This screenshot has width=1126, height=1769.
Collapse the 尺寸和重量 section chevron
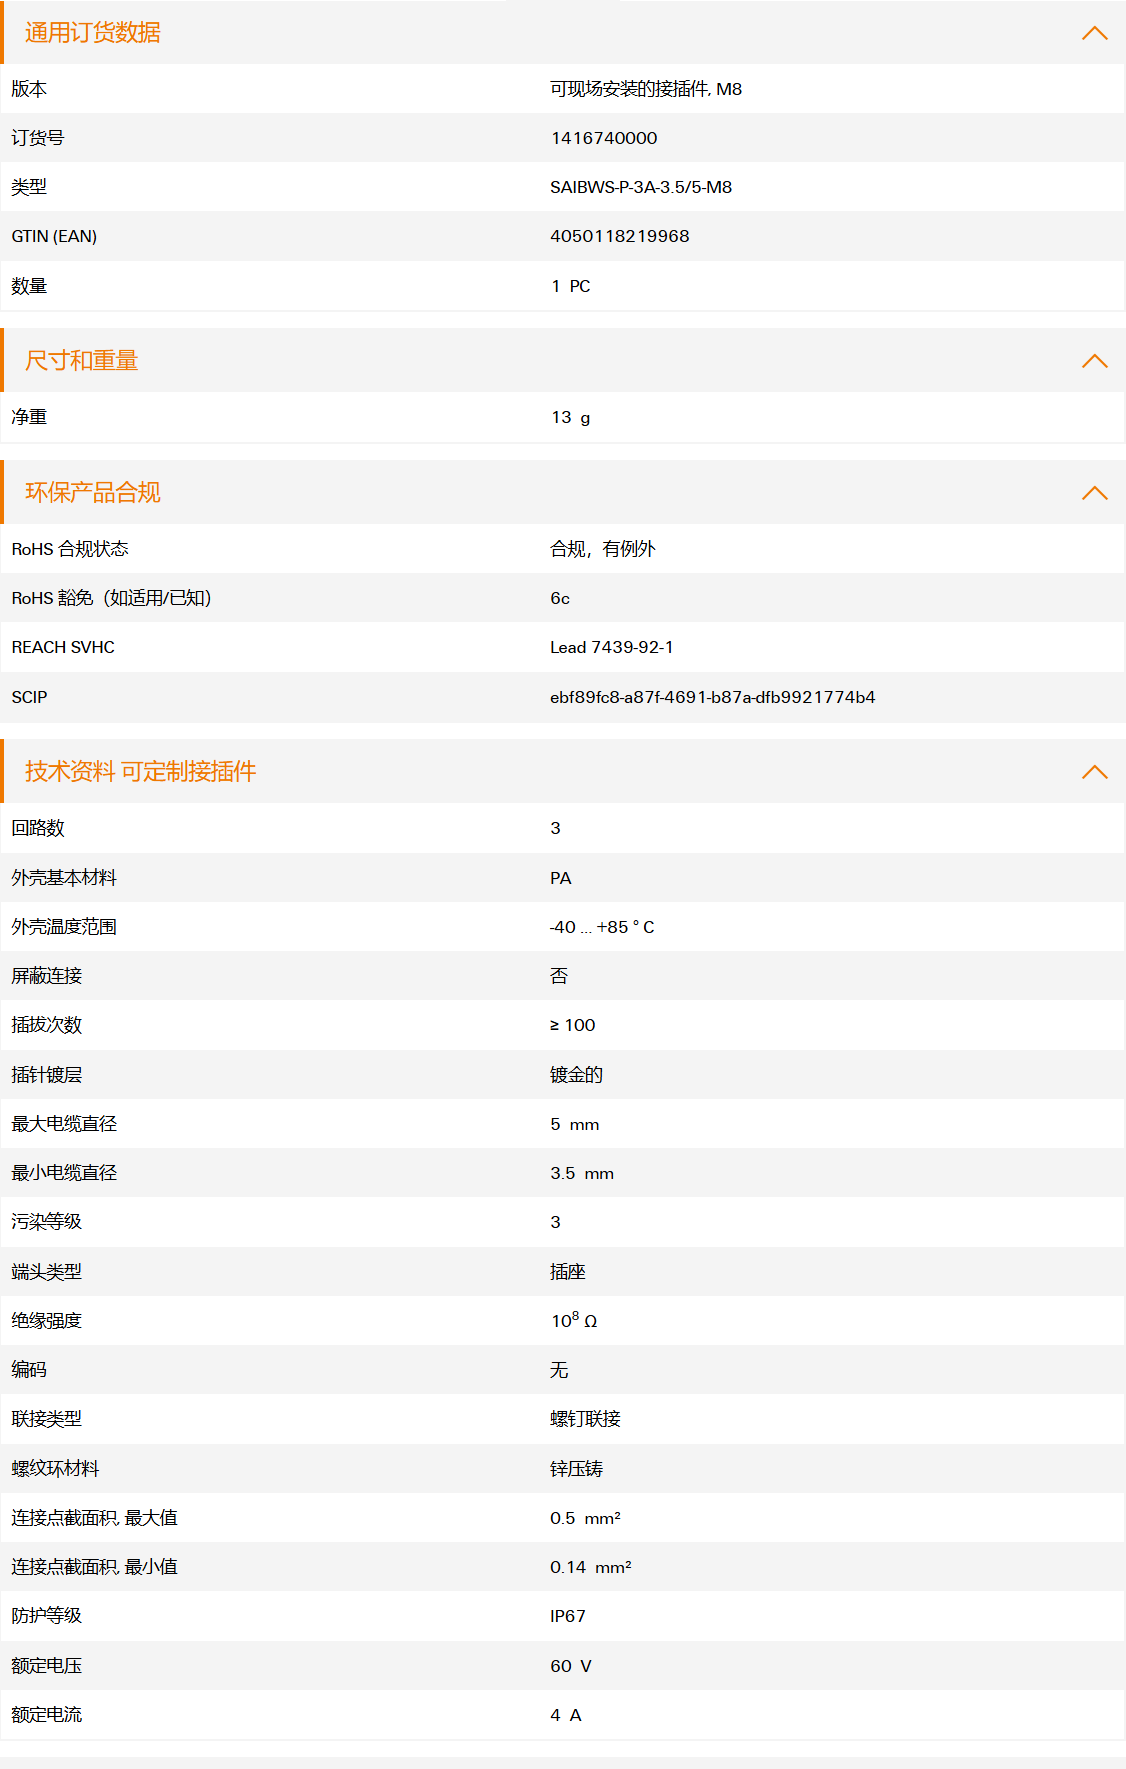pyautogui.click(x=1095, y=361)
